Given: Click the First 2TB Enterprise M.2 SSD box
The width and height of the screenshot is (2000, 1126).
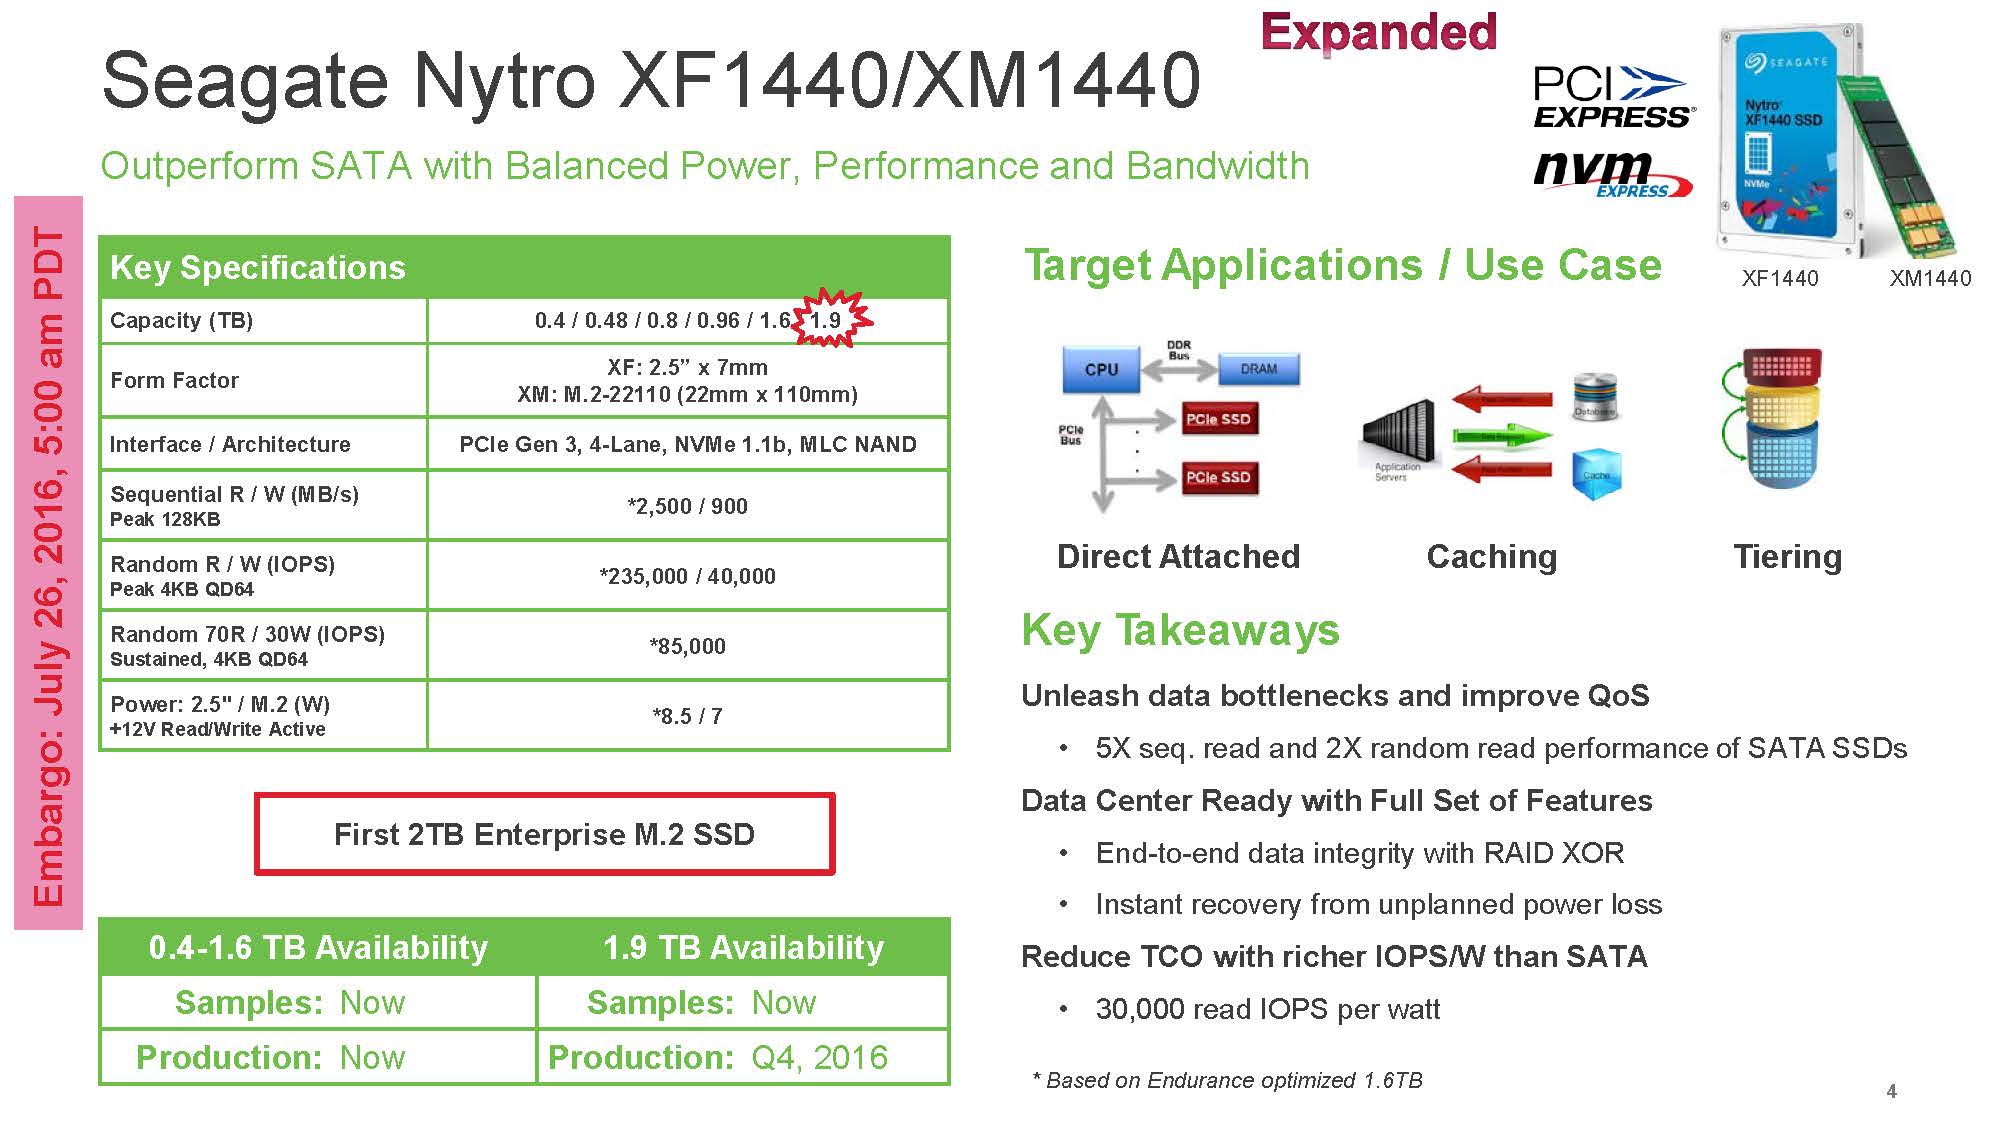Looking at the screenshot, I should (x=544, y=834).
